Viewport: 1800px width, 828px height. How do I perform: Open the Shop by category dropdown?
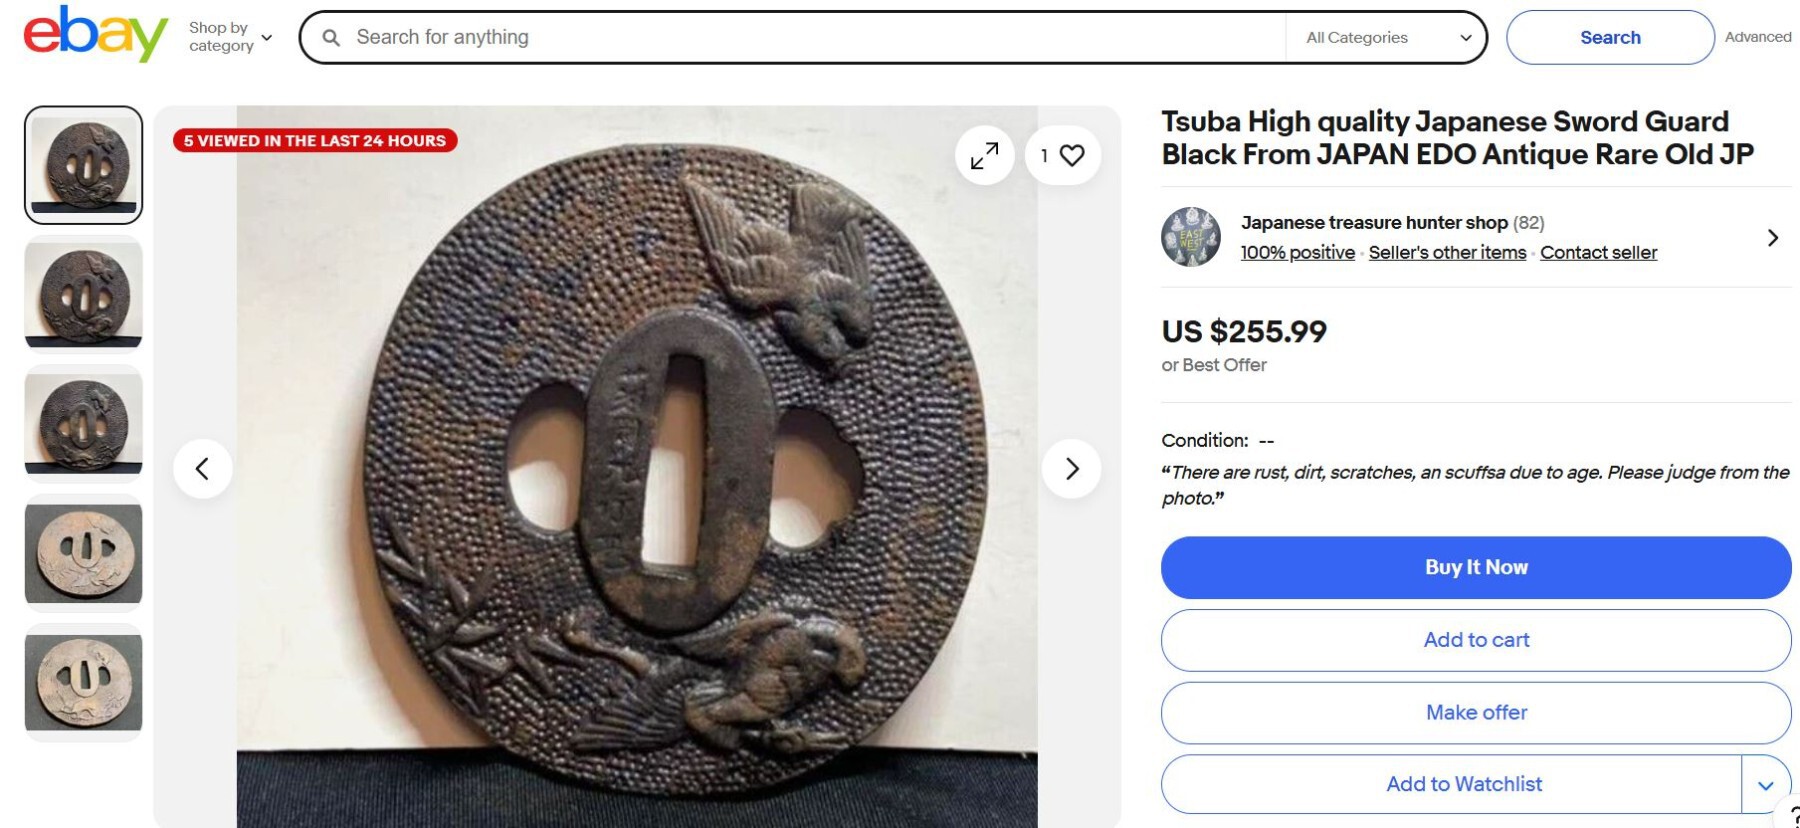coord(230,37)
